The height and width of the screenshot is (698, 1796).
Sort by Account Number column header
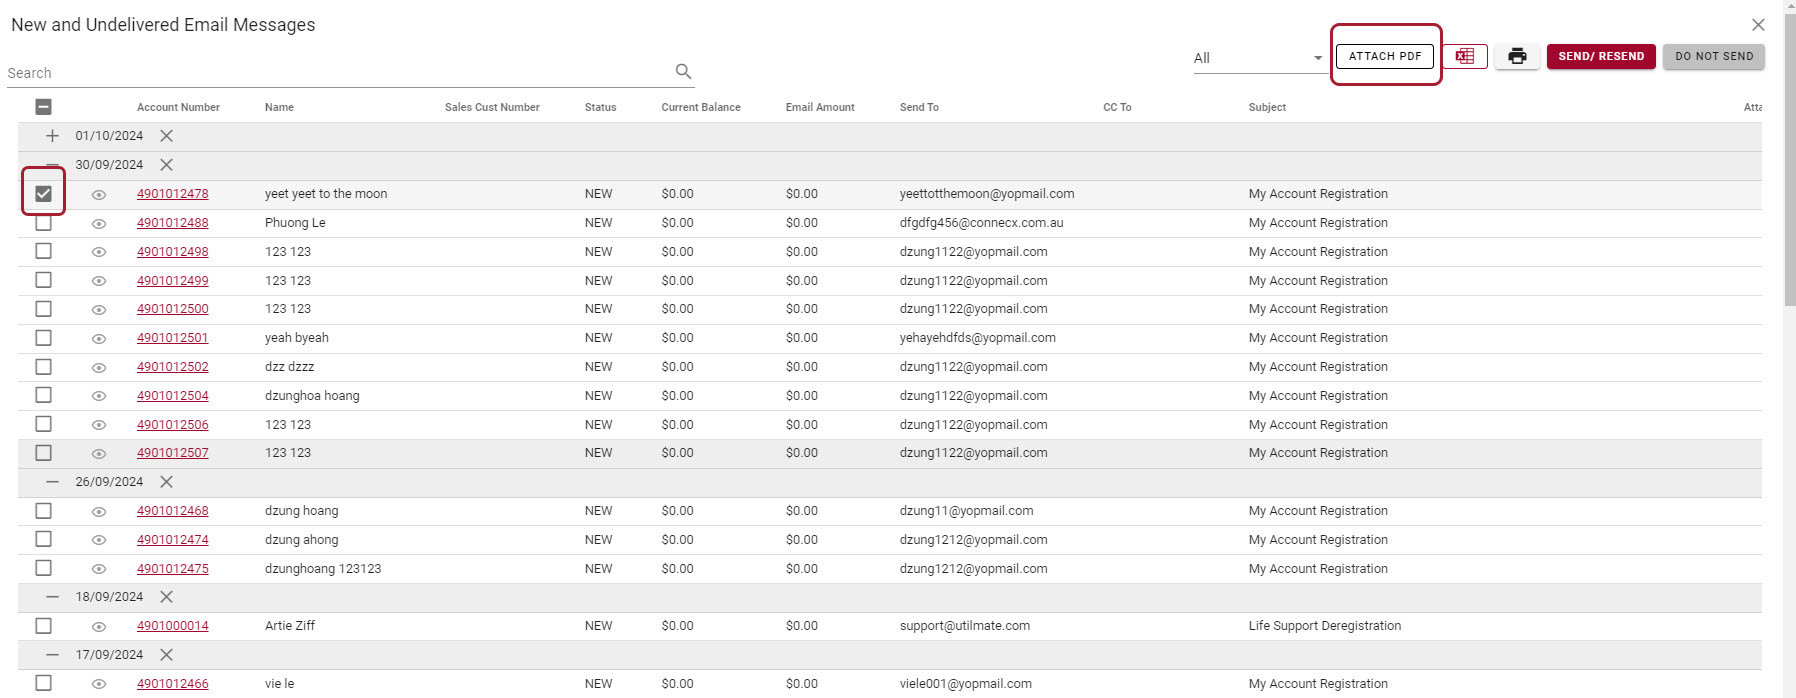178,107
